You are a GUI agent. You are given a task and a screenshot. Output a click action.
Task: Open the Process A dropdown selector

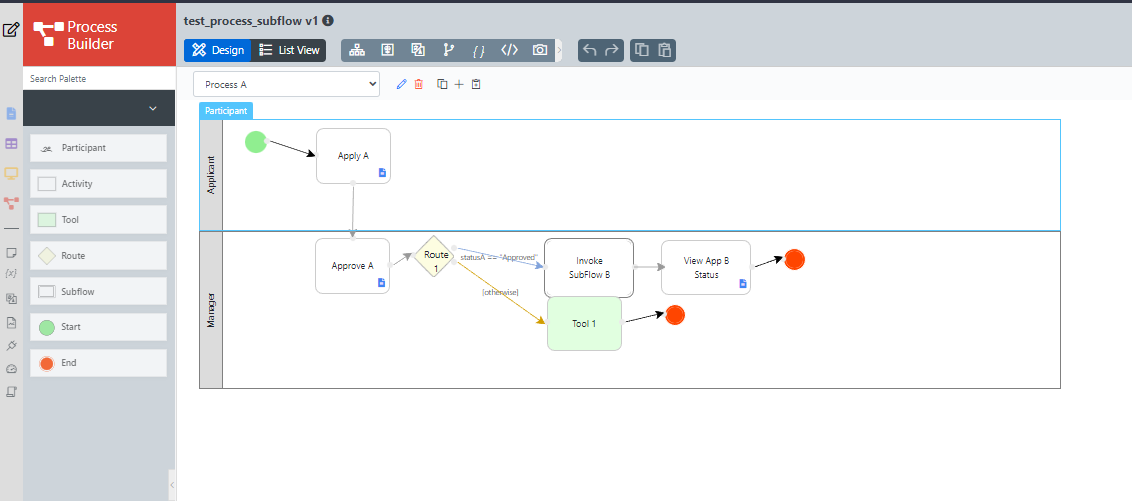[286, 85]
